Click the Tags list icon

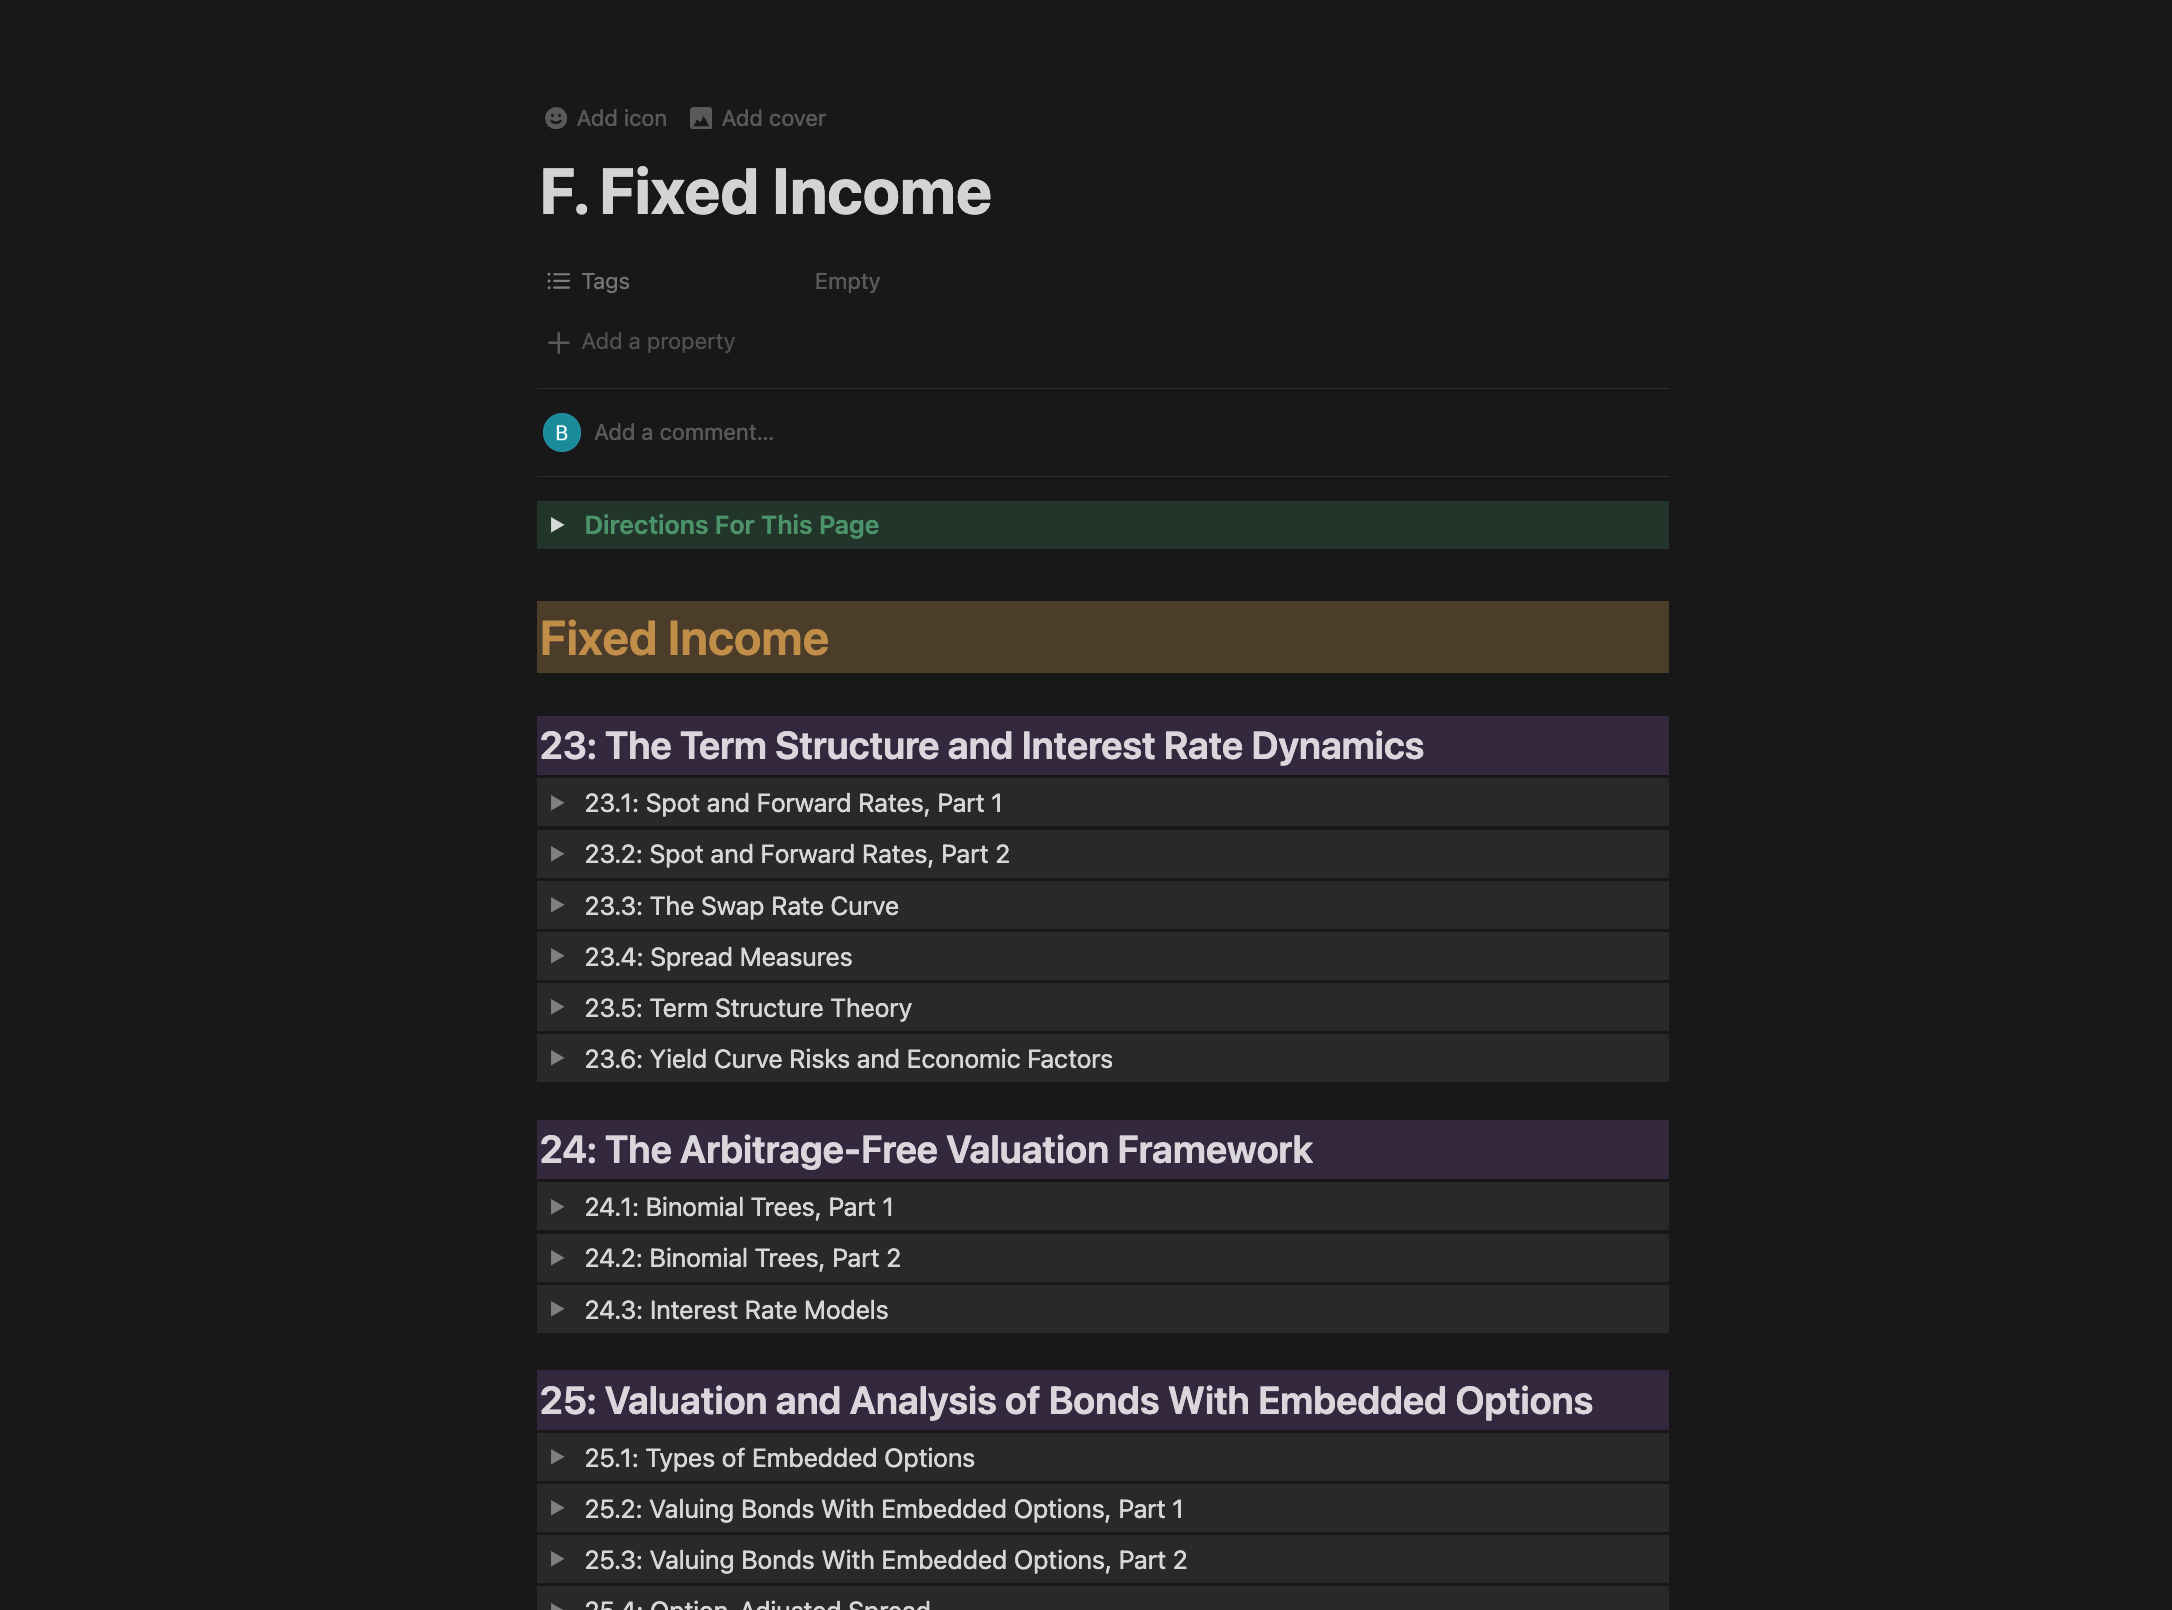(558, 281)
